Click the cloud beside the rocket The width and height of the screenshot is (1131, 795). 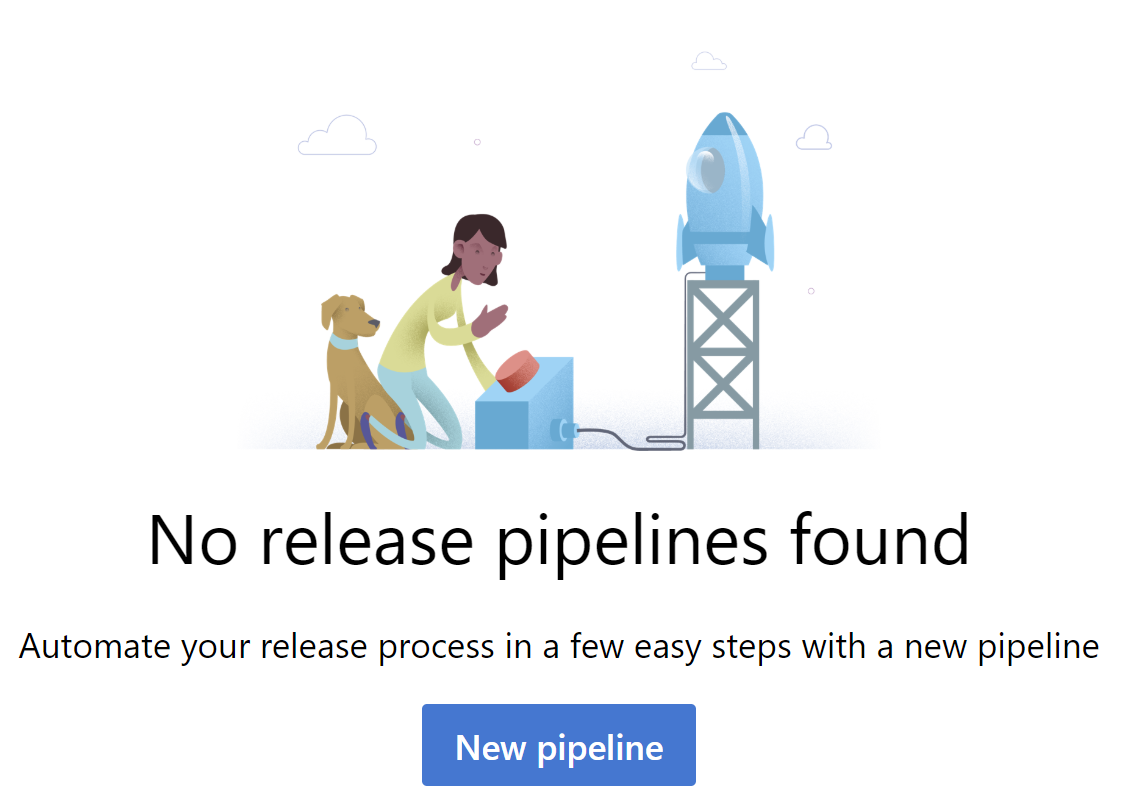pyautogui.click(x=814, y=135)
